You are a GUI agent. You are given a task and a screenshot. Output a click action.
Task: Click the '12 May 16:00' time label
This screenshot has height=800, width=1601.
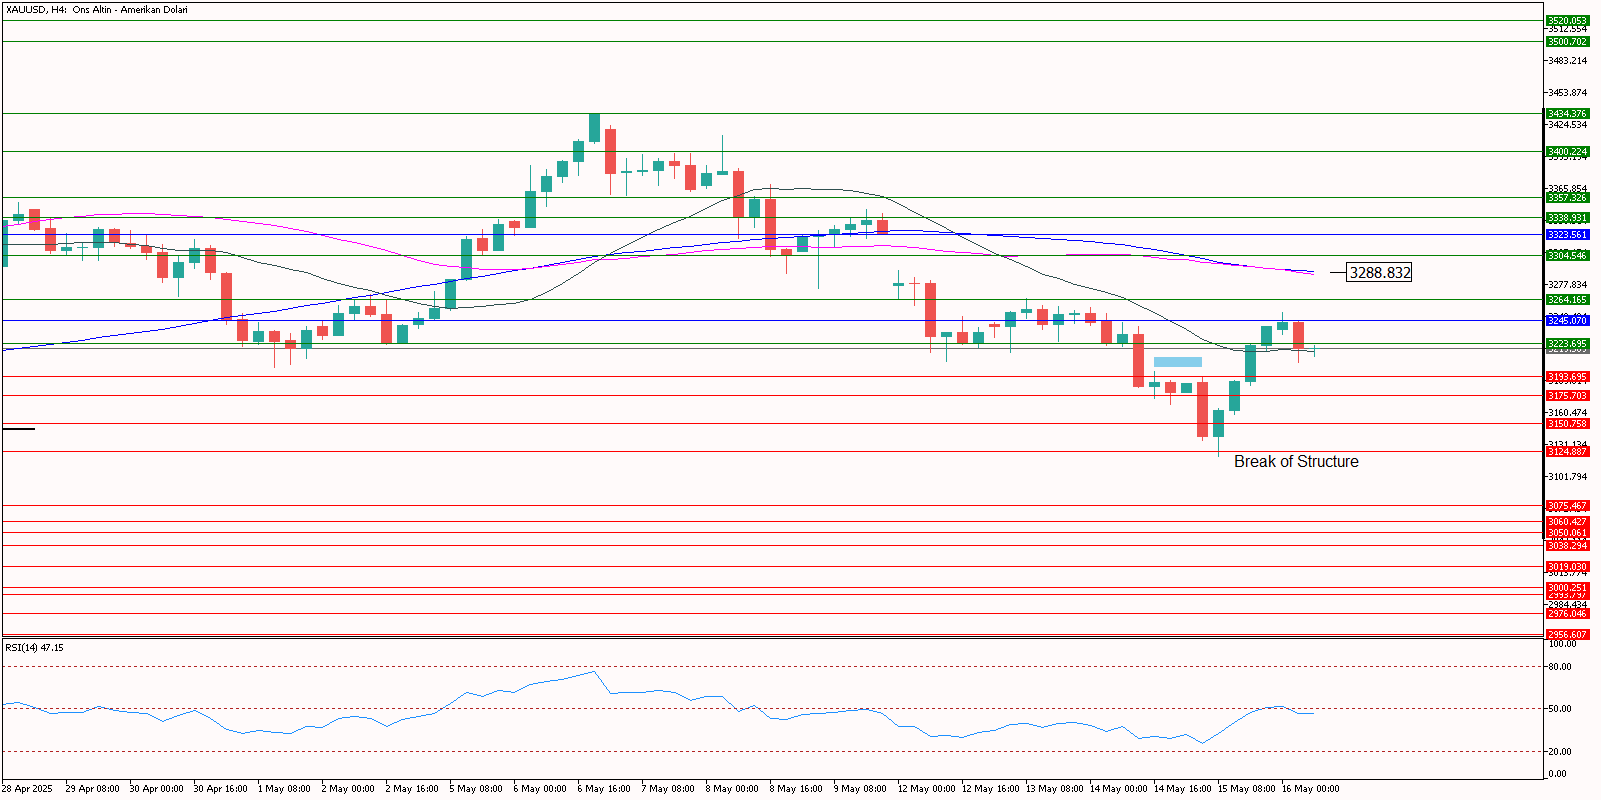click(990, 788)
